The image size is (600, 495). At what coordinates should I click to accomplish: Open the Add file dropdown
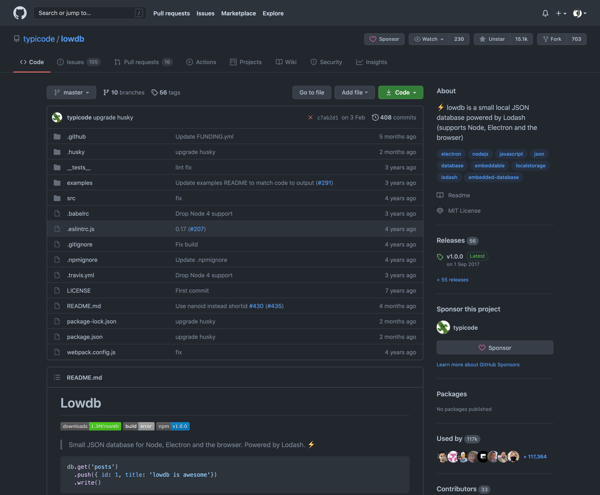354,93
